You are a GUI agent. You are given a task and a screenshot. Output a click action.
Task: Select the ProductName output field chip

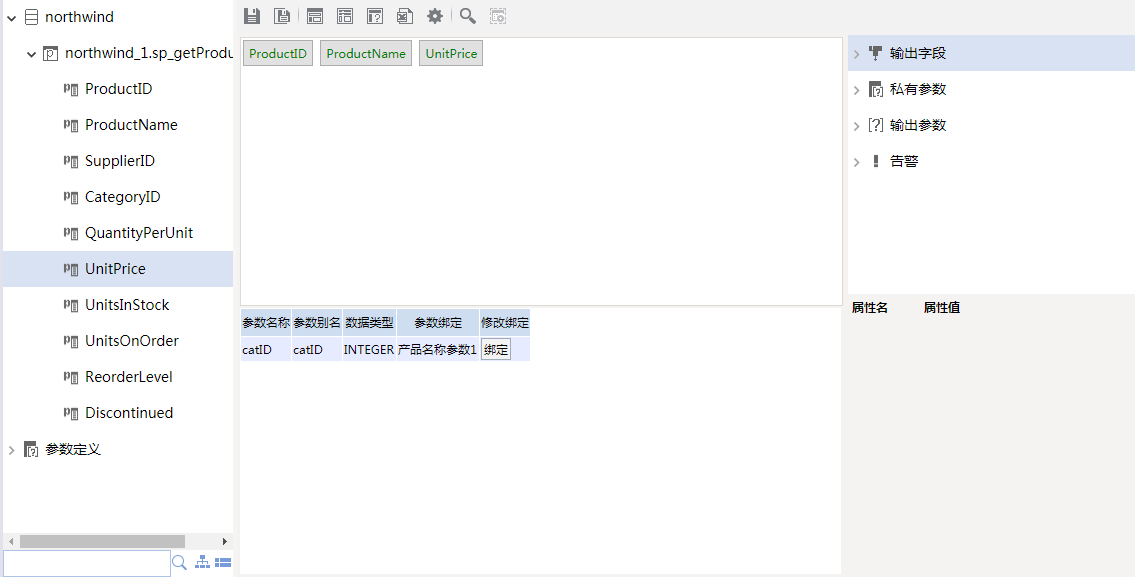[x=366, y=54]
